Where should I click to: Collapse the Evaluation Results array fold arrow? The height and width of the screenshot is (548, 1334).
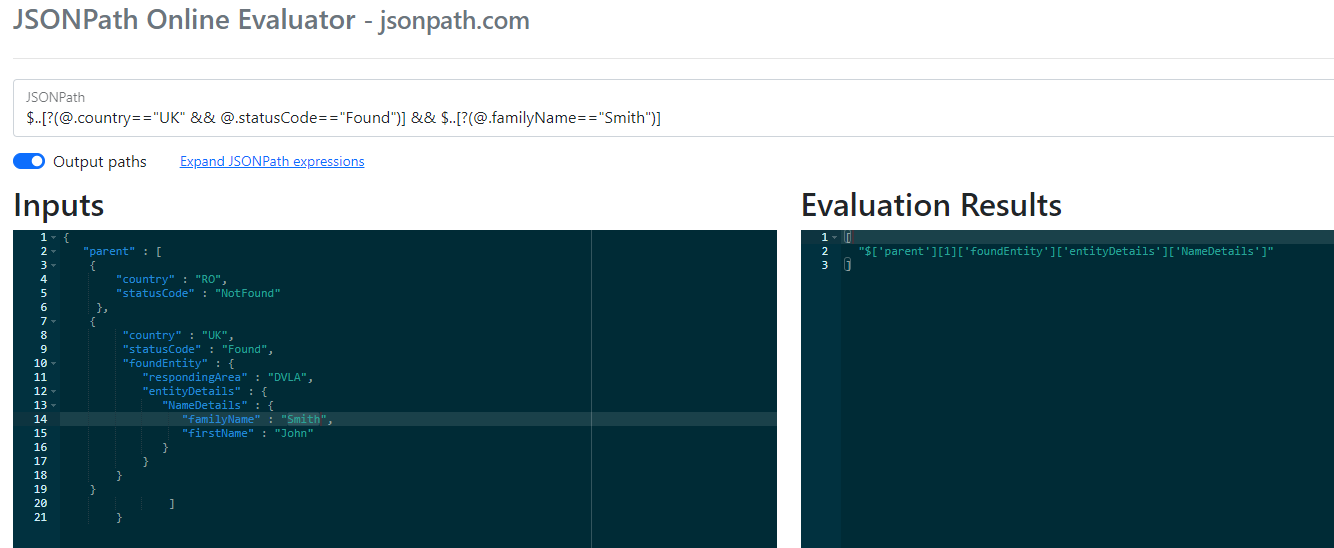point(835,237)
